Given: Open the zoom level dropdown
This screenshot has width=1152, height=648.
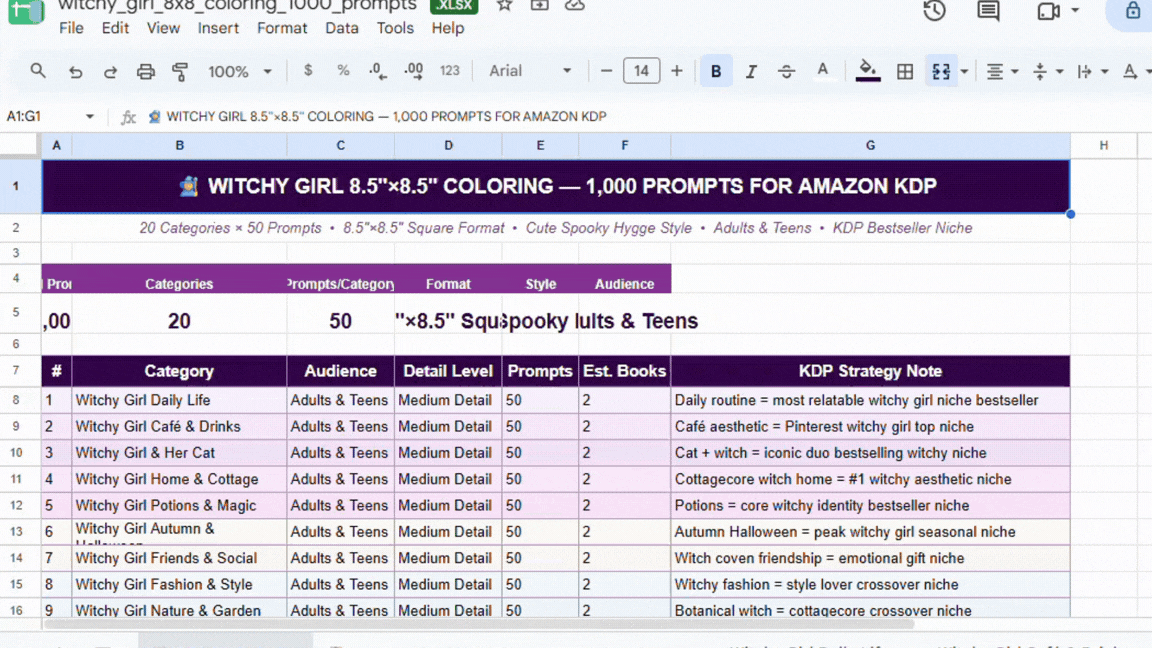Looking at the screenshot, I should point(240,71).
